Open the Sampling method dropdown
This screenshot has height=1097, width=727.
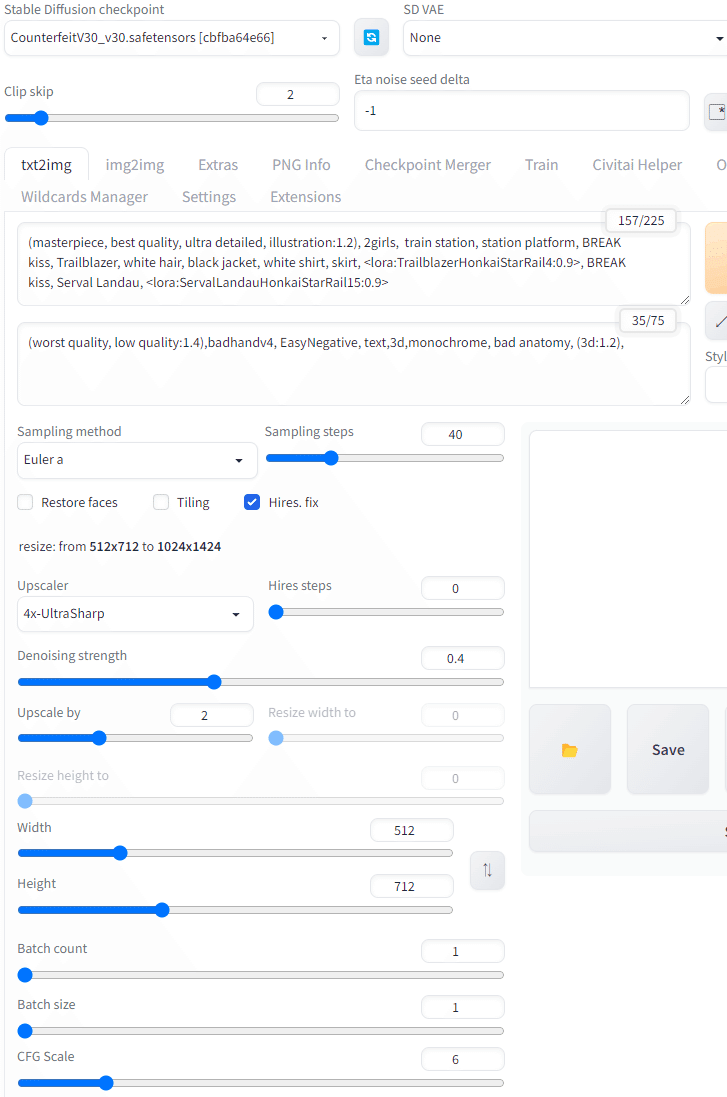click(136, 460)
